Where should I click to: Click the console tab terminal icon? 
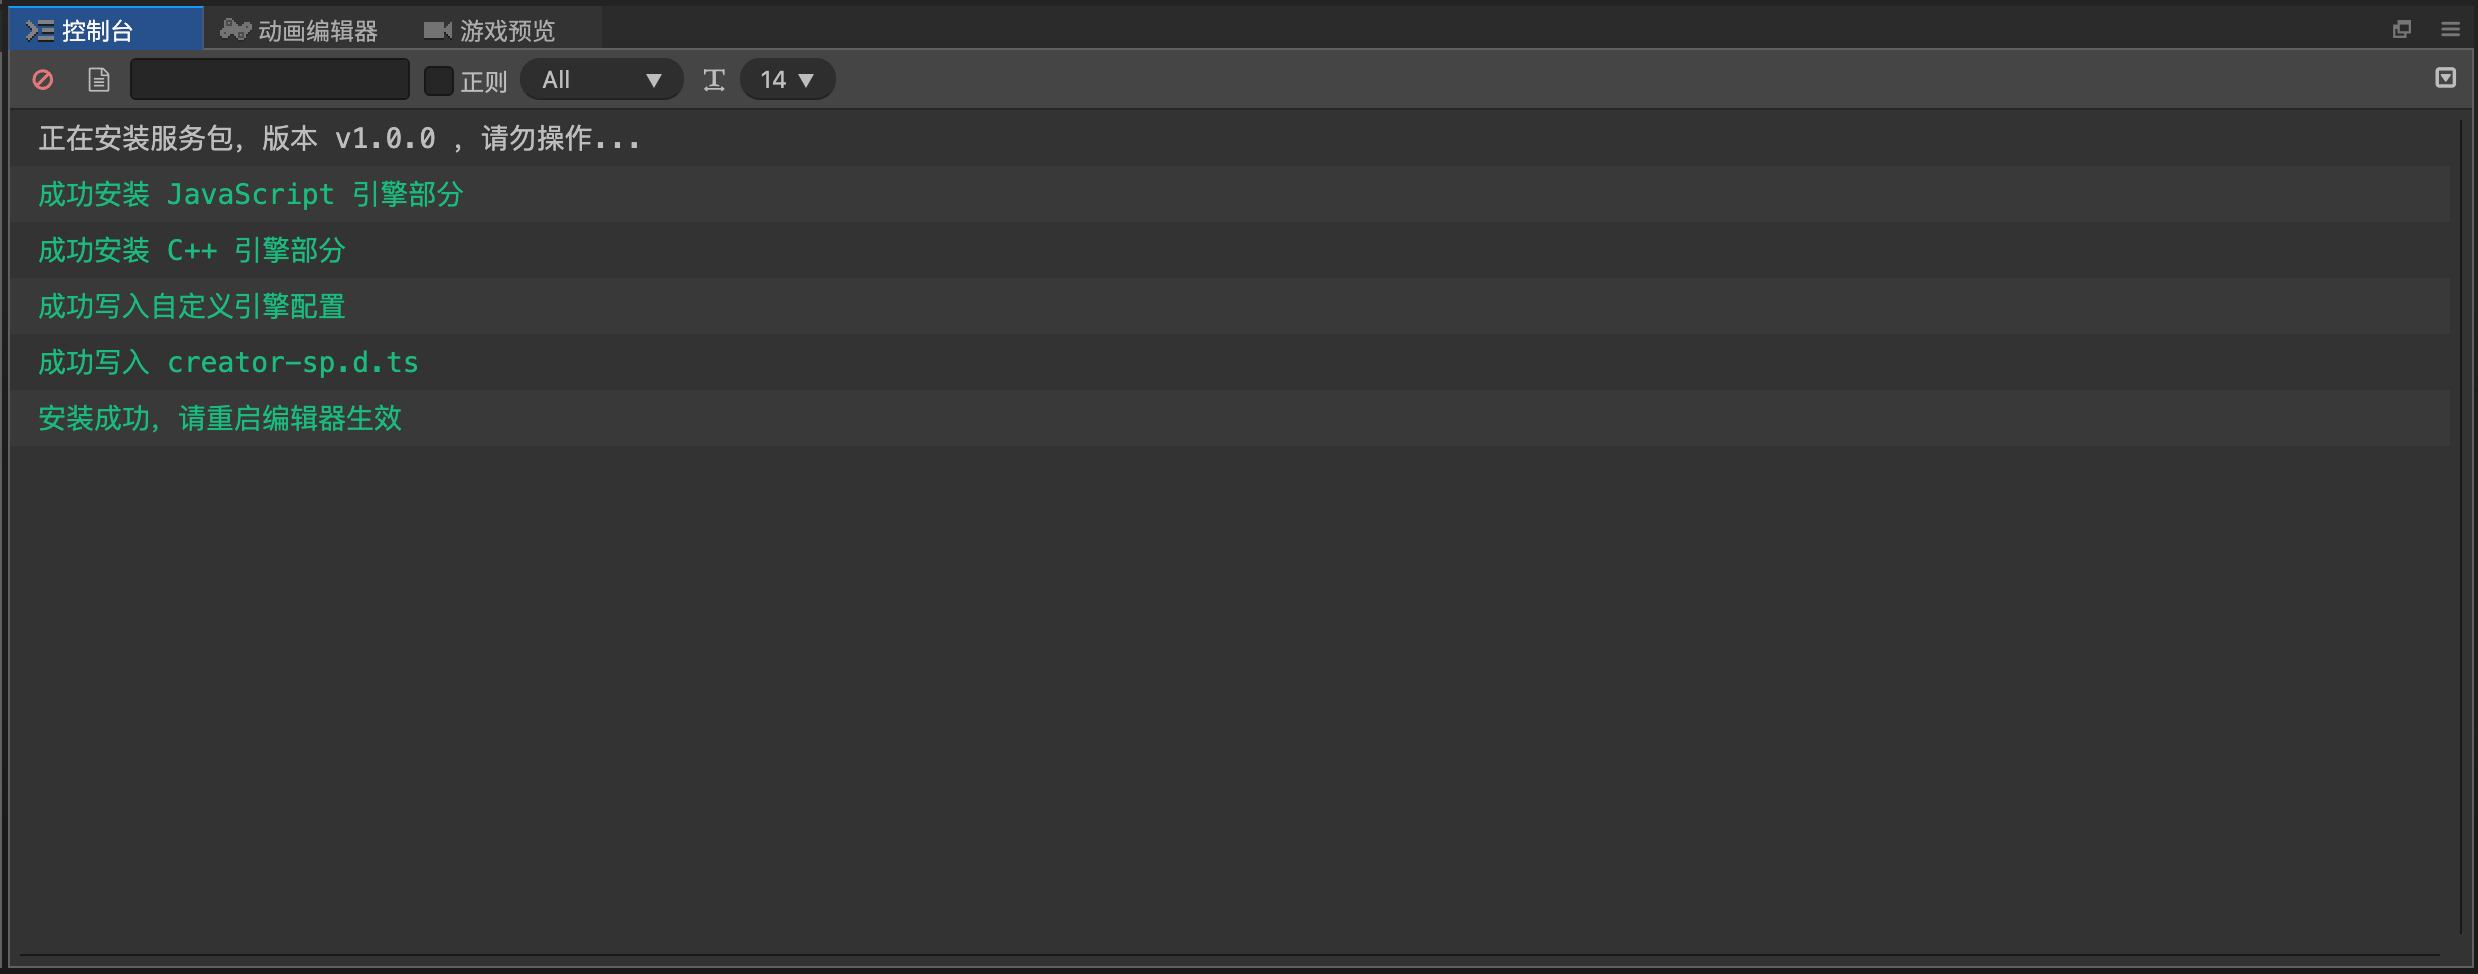coord(40,30)
